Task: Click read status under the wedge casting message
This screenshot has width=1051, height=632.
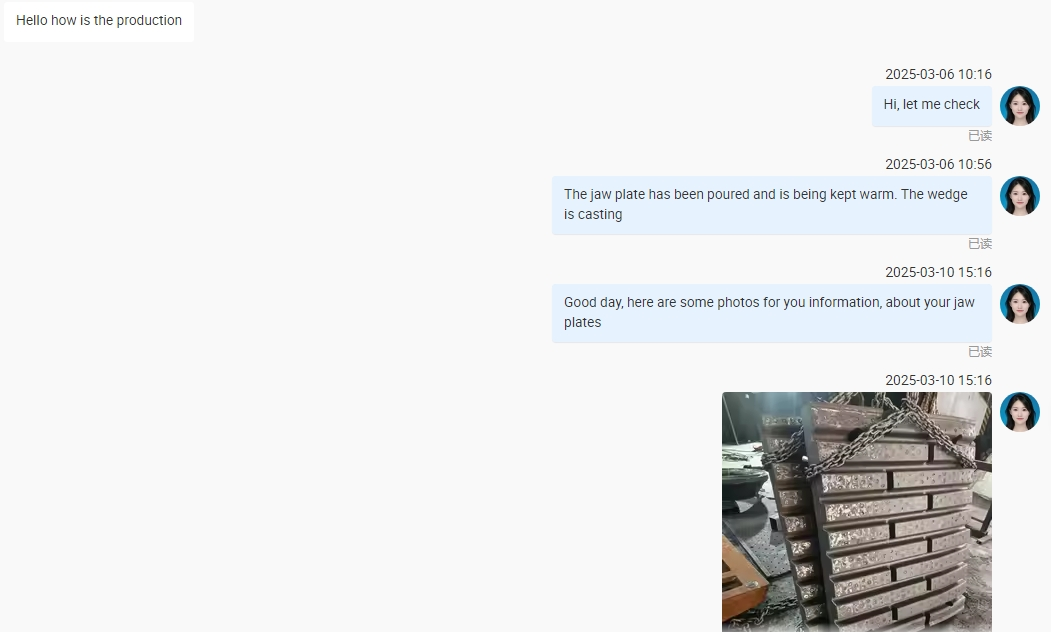Action: coord(980,243)
